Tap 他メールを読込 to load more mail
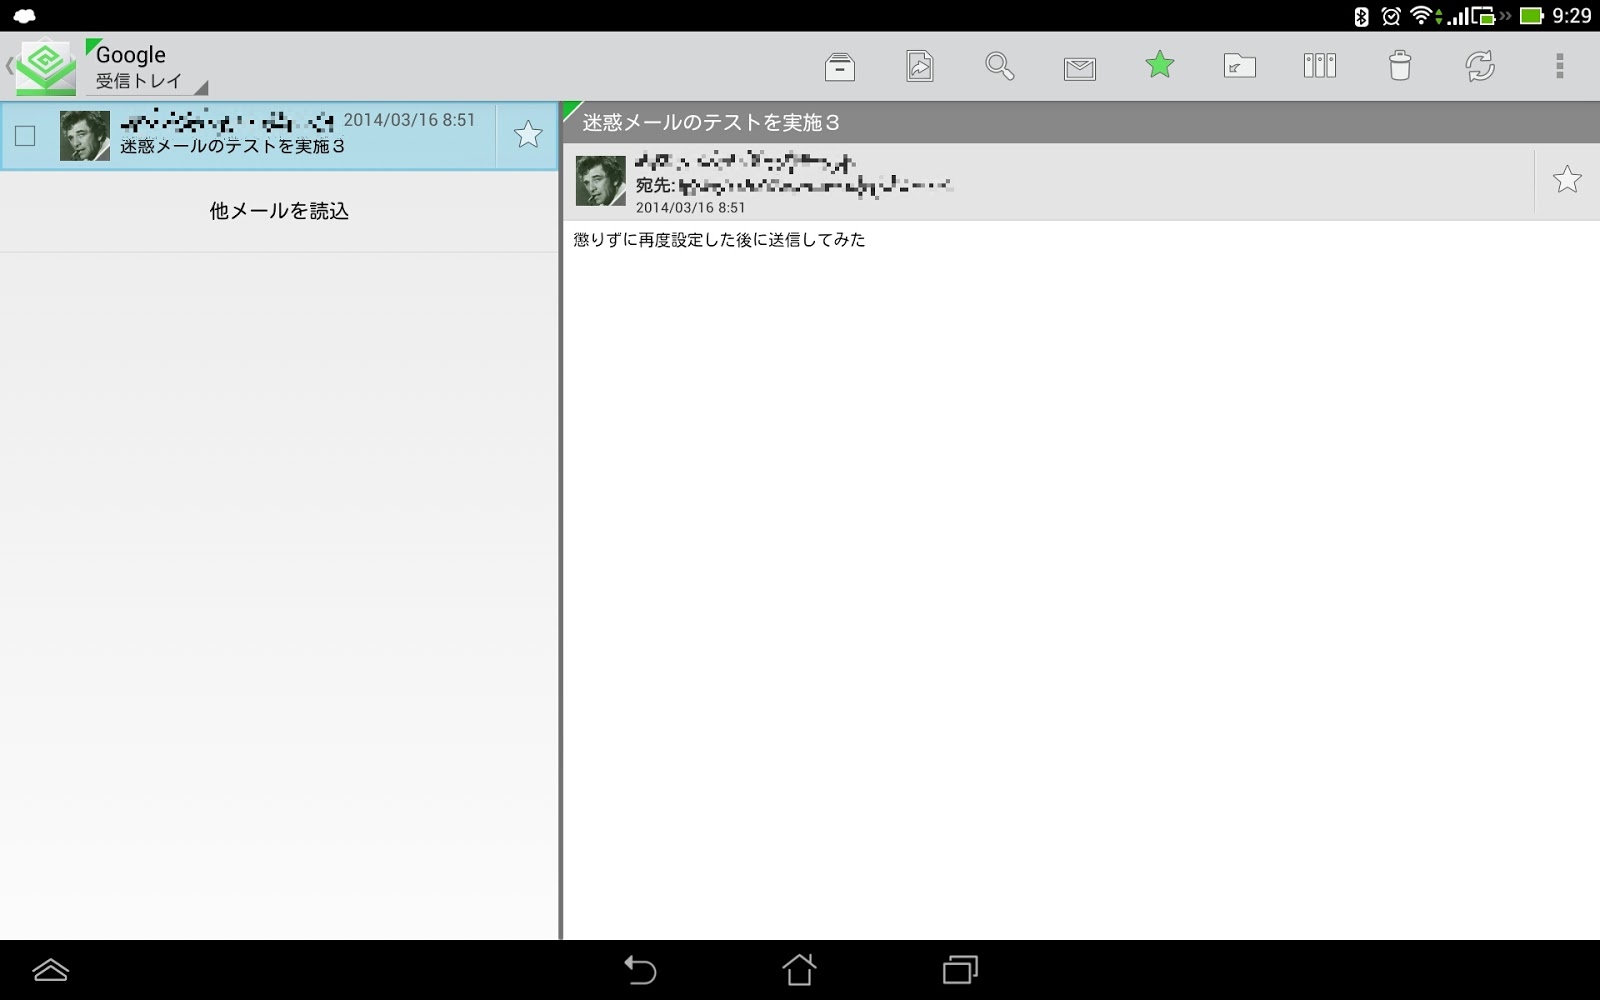The image size is (1600, 1000). tap(279, 211)
